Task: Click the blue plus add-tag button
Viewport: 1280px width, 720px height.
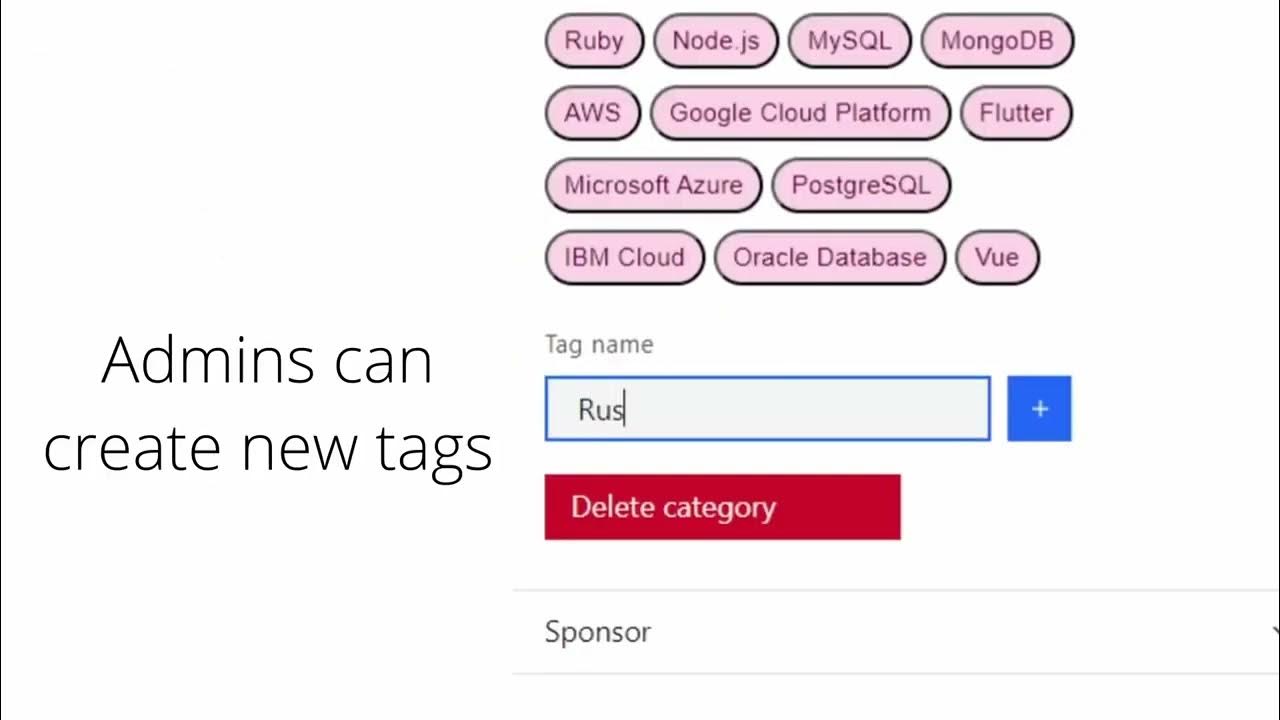Action: click(x=1039, y=409)
